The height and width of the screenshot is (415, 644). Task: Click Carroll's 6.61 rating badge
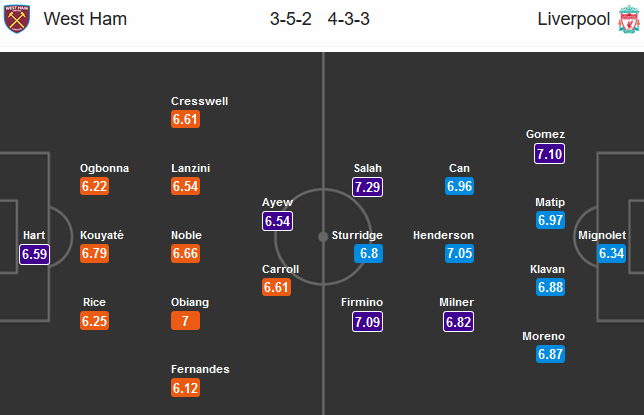276,287
